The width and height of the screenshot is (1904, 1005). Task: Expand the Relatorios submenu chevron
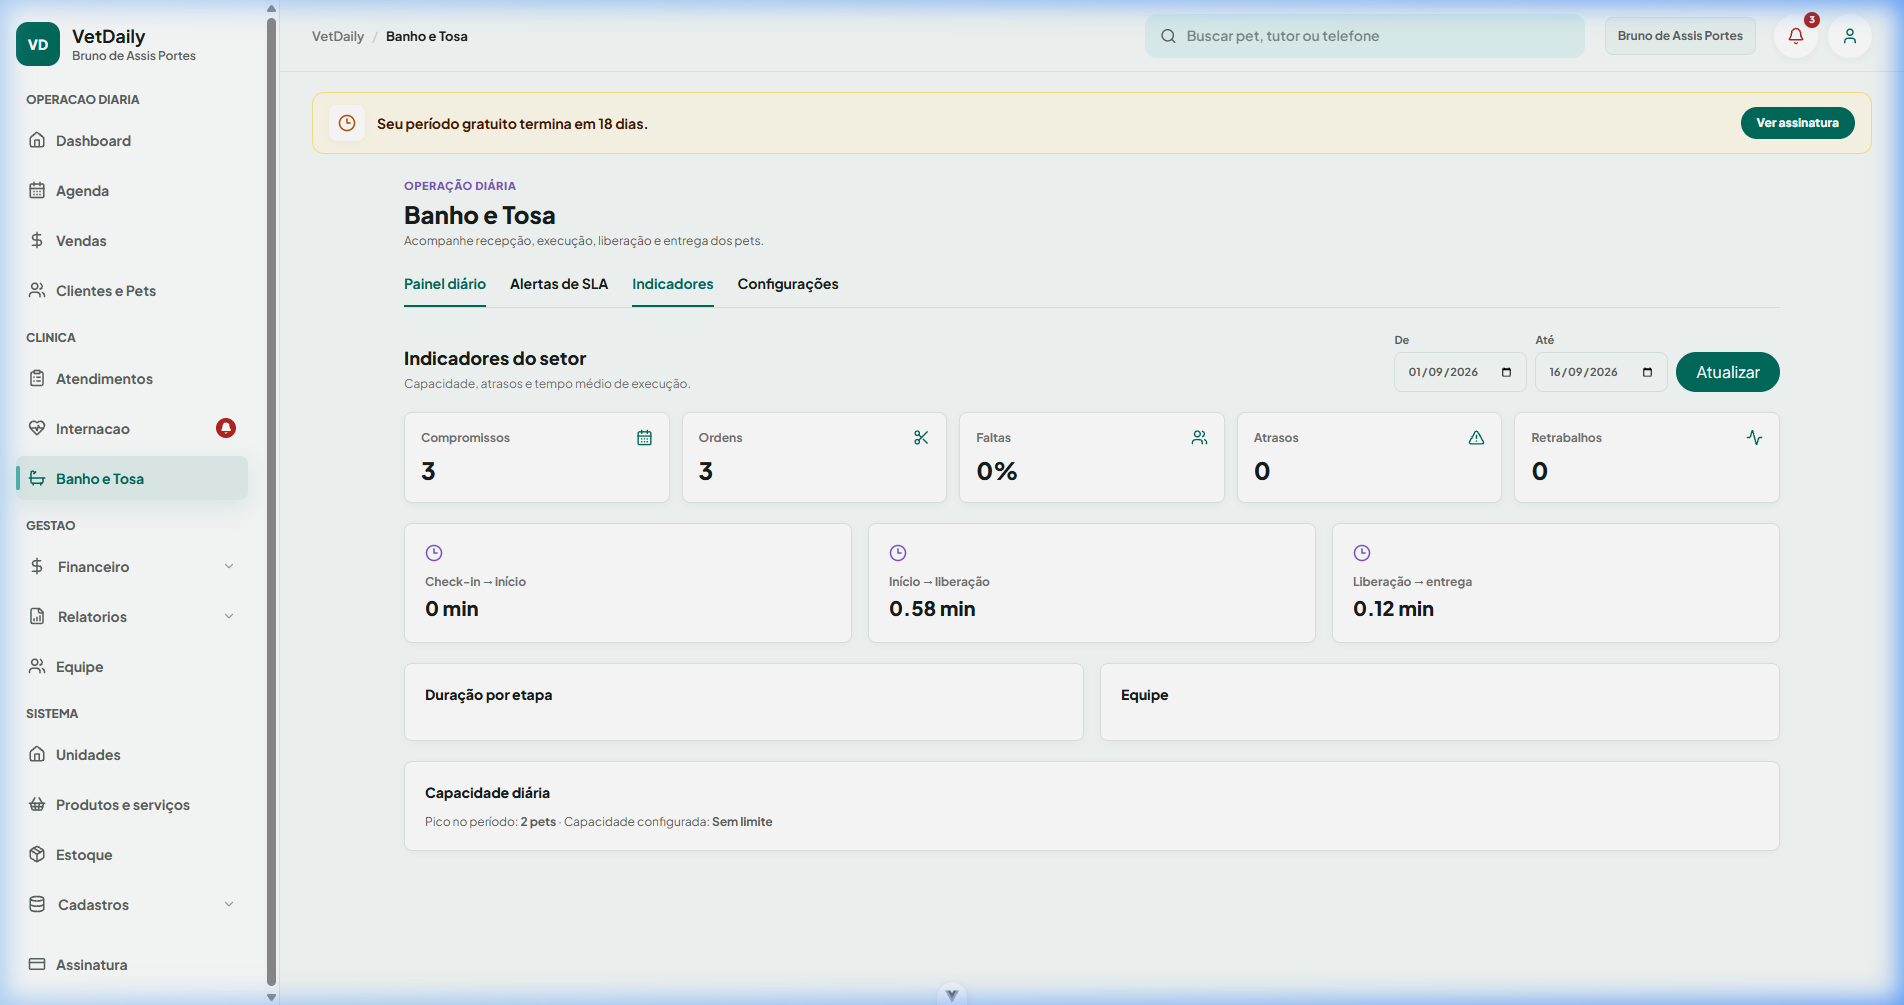tap(229, 616)
